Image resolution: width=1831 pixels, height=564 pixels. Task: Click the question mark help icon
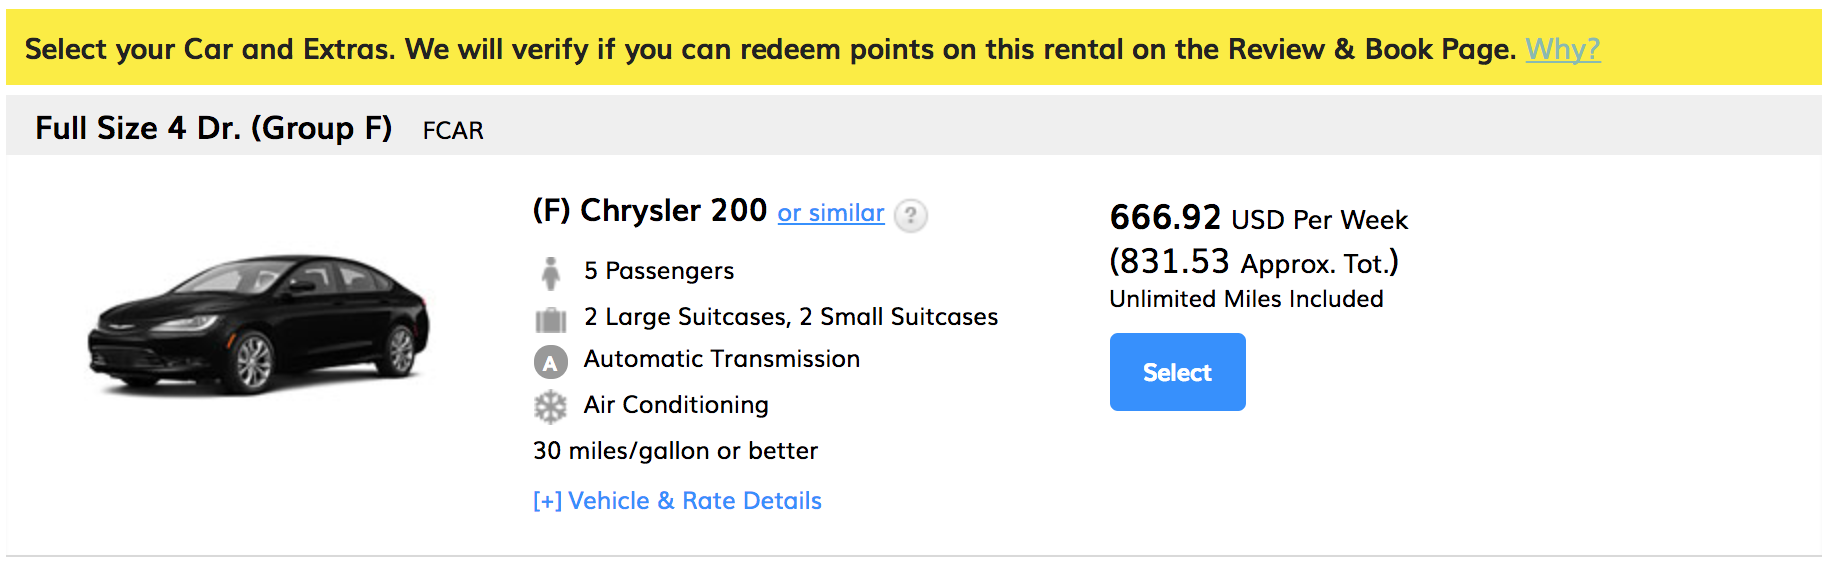pyautogui.click(x=910, y=215)
